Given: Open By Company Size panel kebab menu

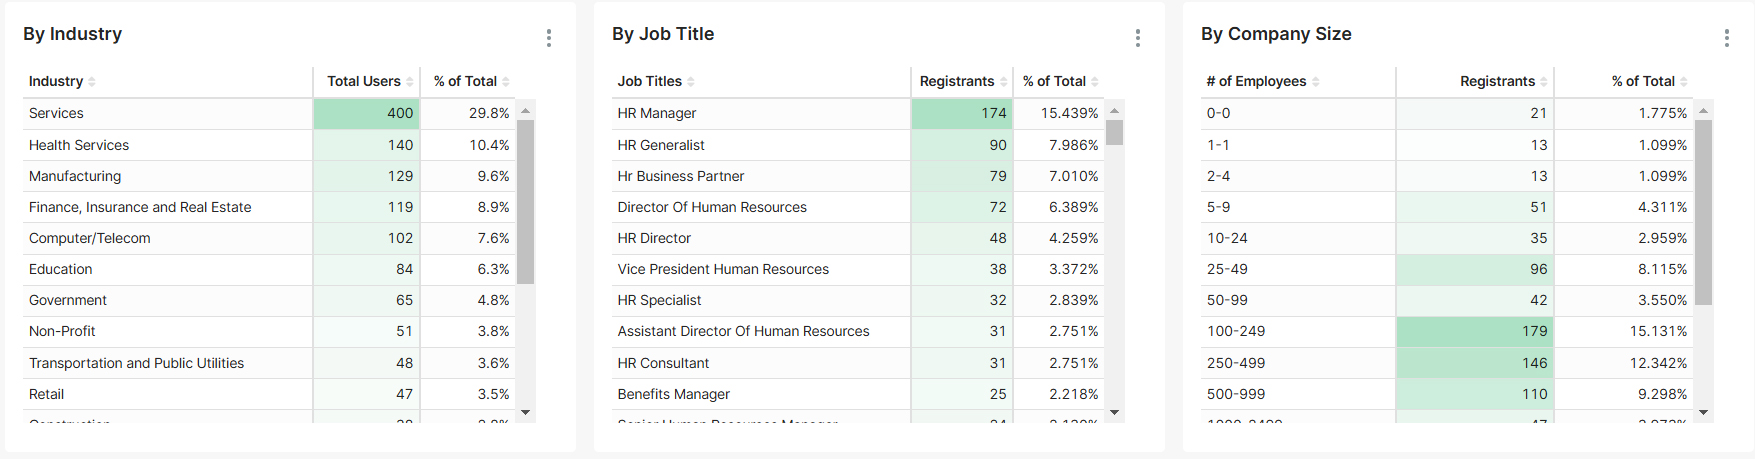Looking at the screenshot, I should pos(1727,38).
